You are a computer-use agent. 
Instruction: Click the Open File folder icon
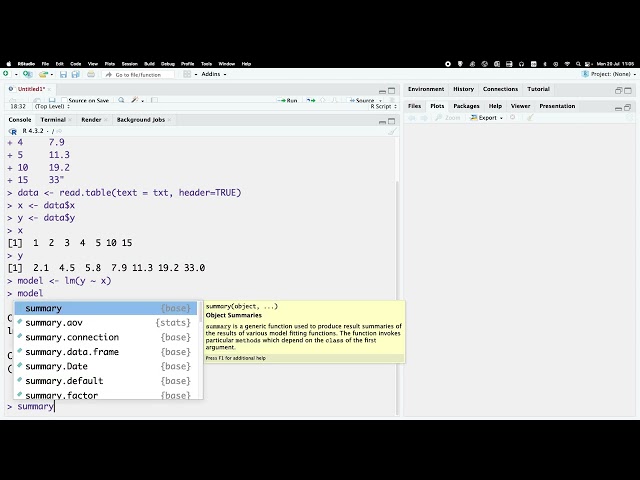click(43, 74)
